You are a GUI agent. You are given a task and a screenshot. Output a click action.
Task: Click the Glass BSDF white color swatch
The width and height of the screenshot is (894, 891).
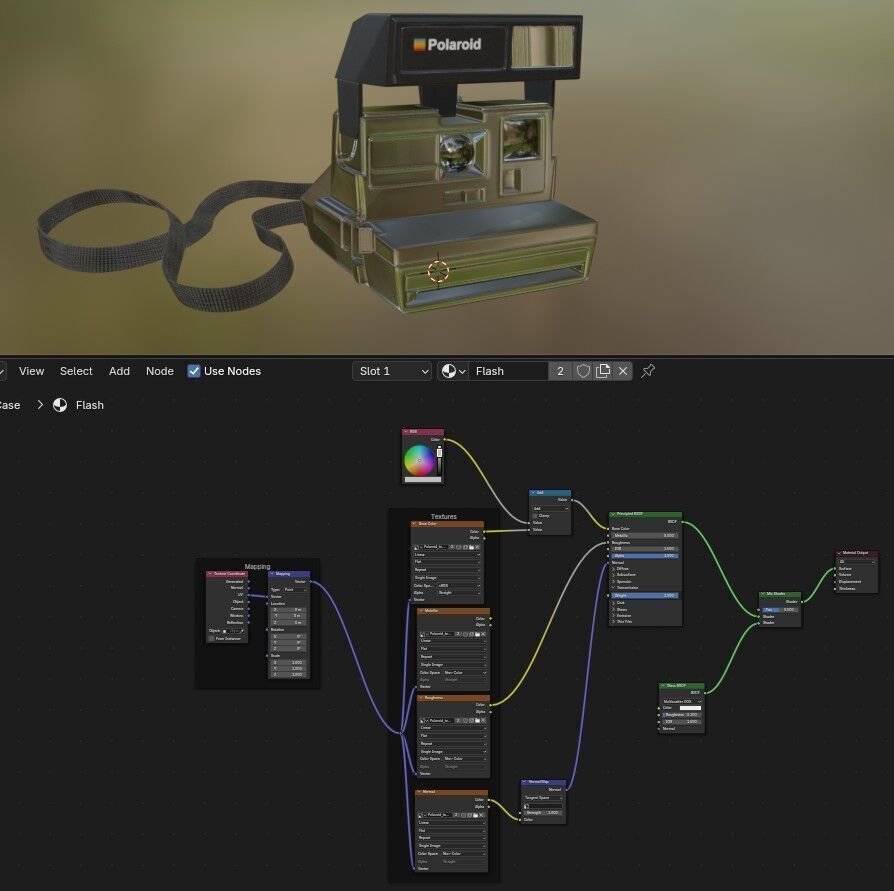click(x=690, y=708)
